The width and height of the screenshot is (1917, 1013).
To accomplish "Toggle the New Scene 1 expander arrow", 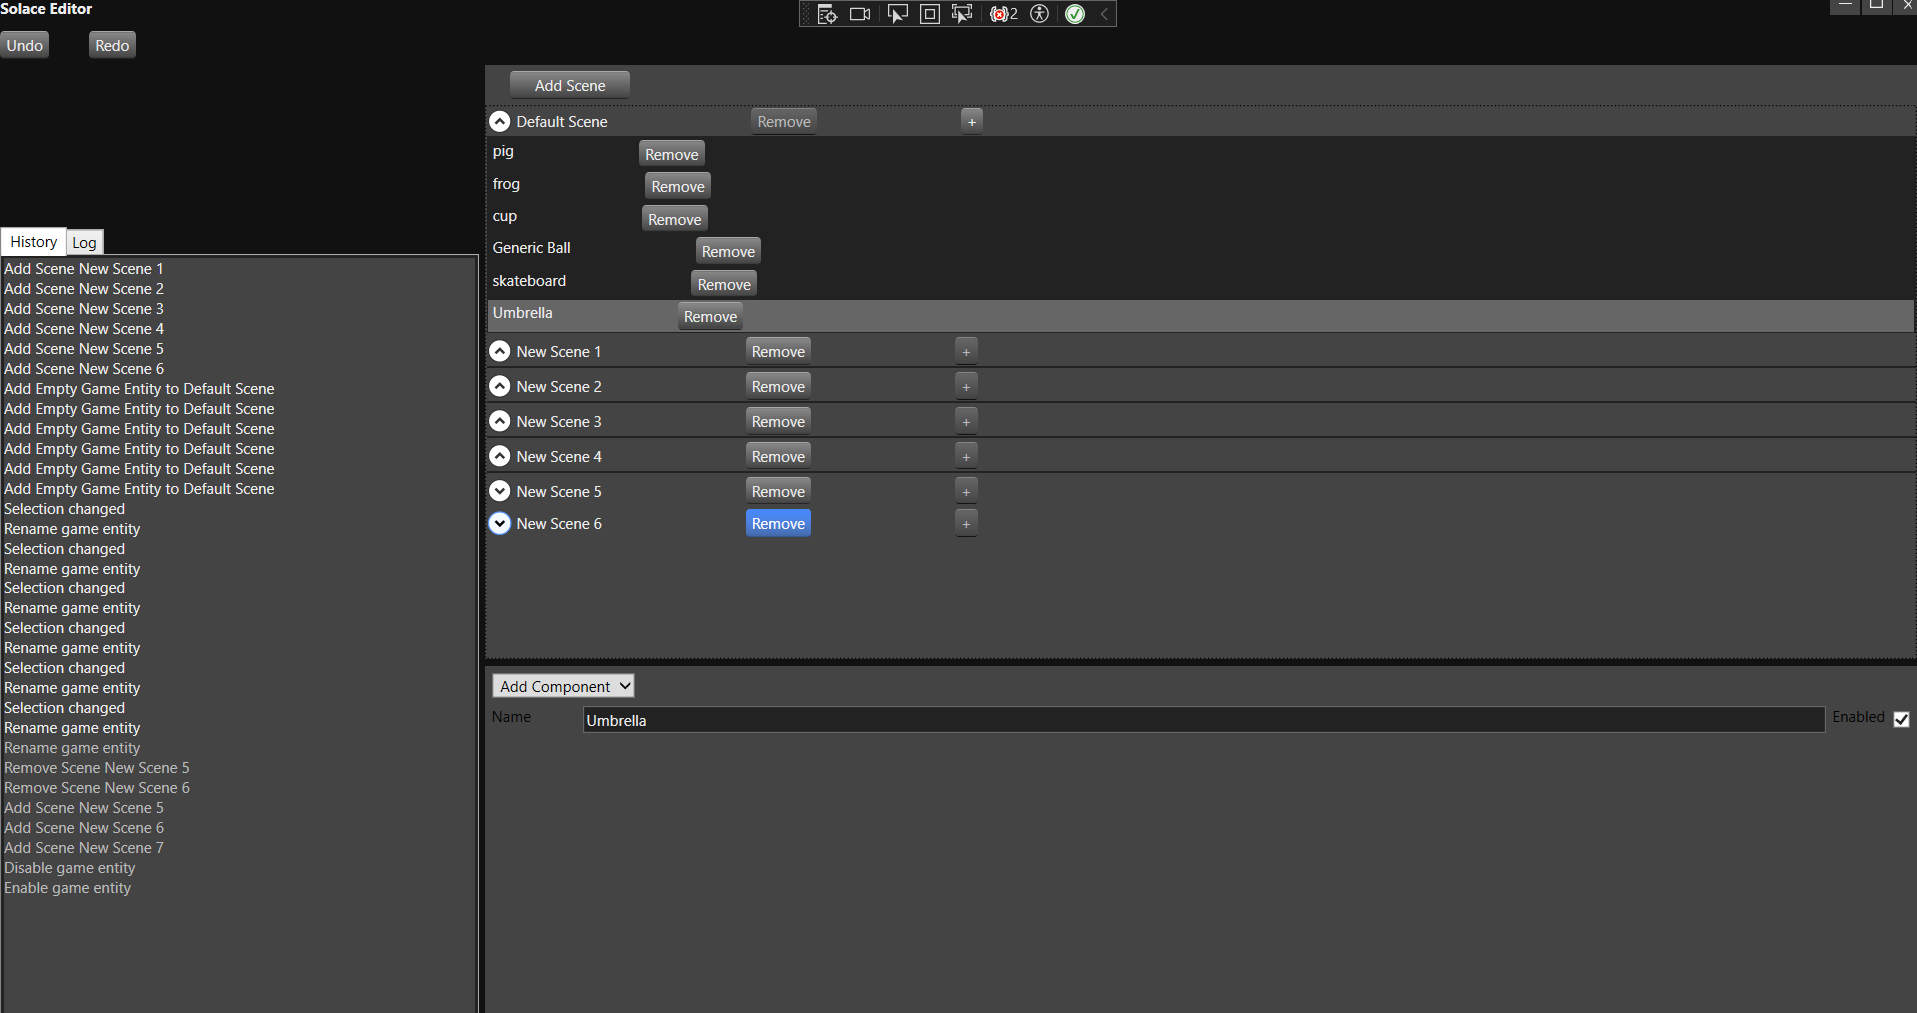I will pos(500,352).
